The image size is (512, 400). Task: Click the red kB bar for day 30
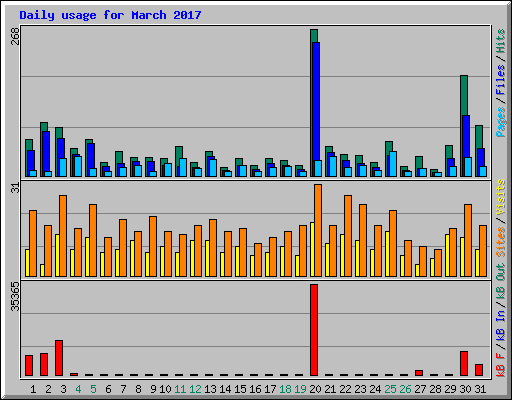pyautogui.click(x=464, y=363)
